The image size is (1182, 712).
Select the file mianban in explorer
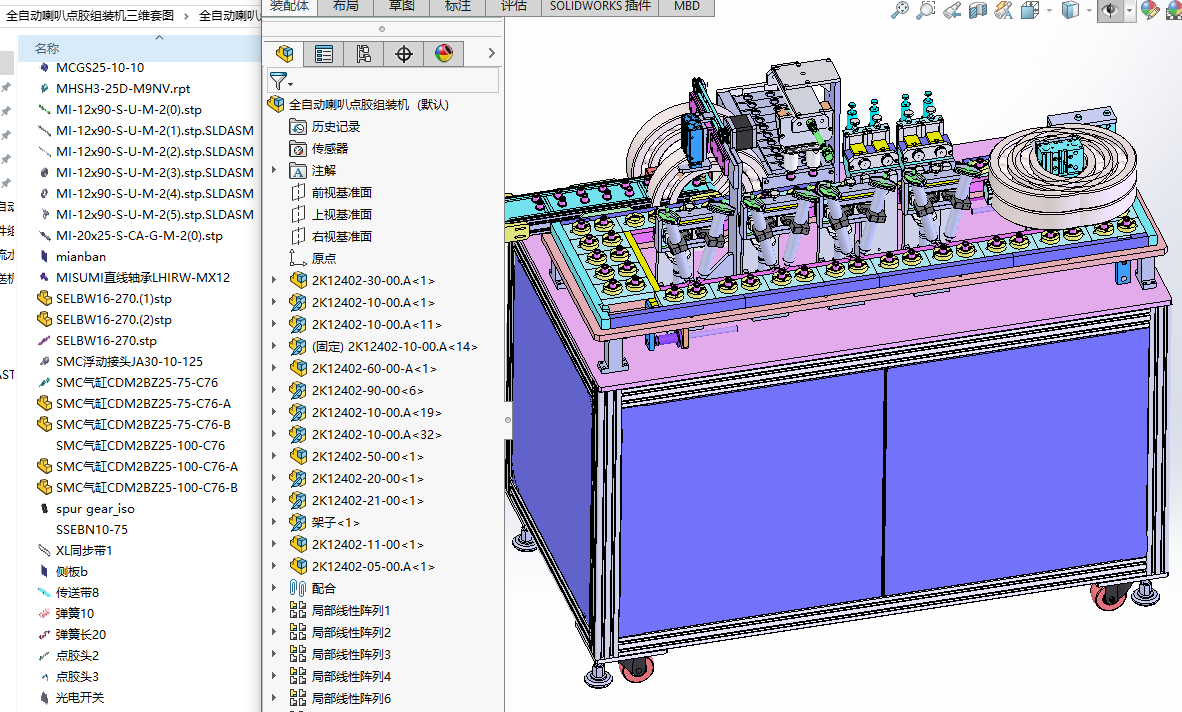(x=80, y=257)
